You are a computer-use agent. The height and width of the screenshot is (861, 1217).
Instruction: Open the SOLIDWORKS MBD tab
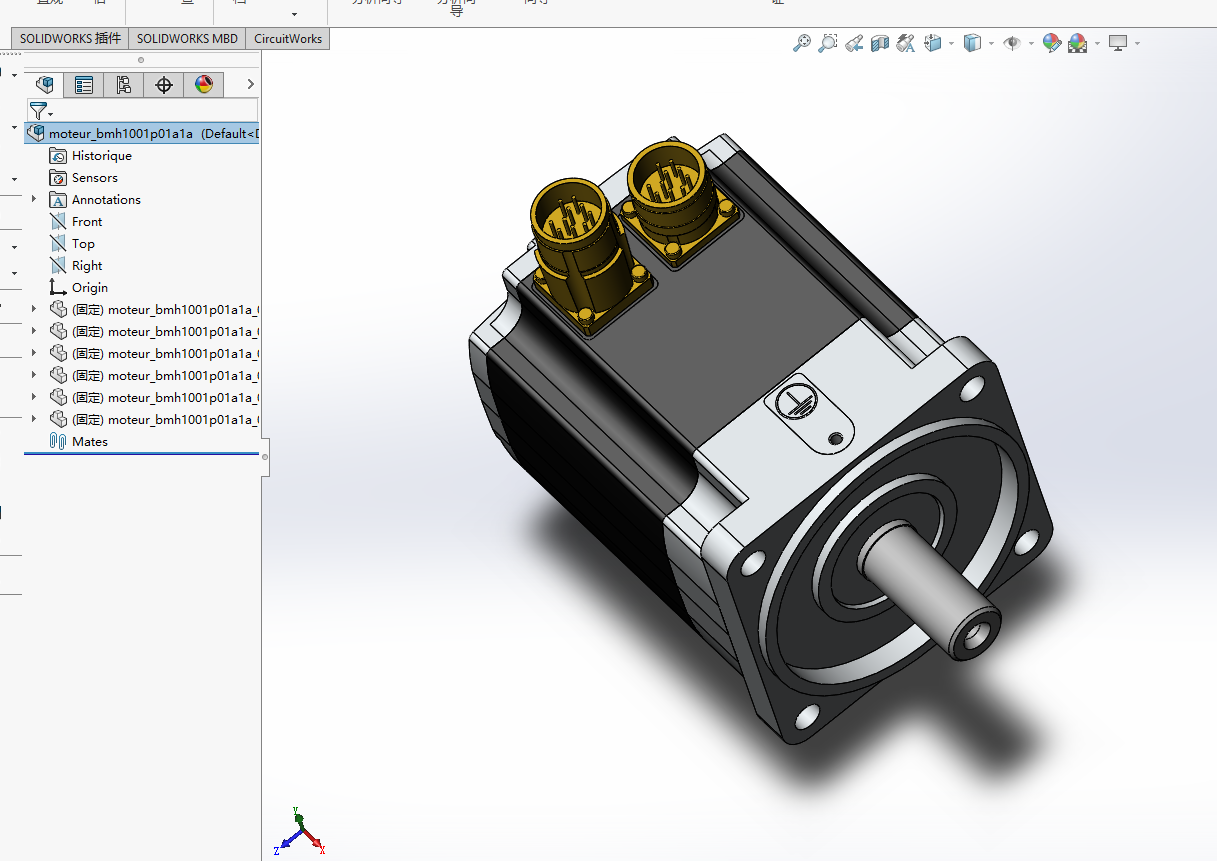click(x=187, y=39)
